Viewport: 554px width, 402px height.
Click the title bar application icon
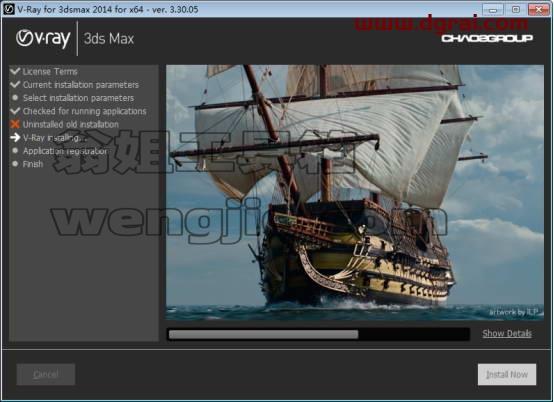point(8,9)
